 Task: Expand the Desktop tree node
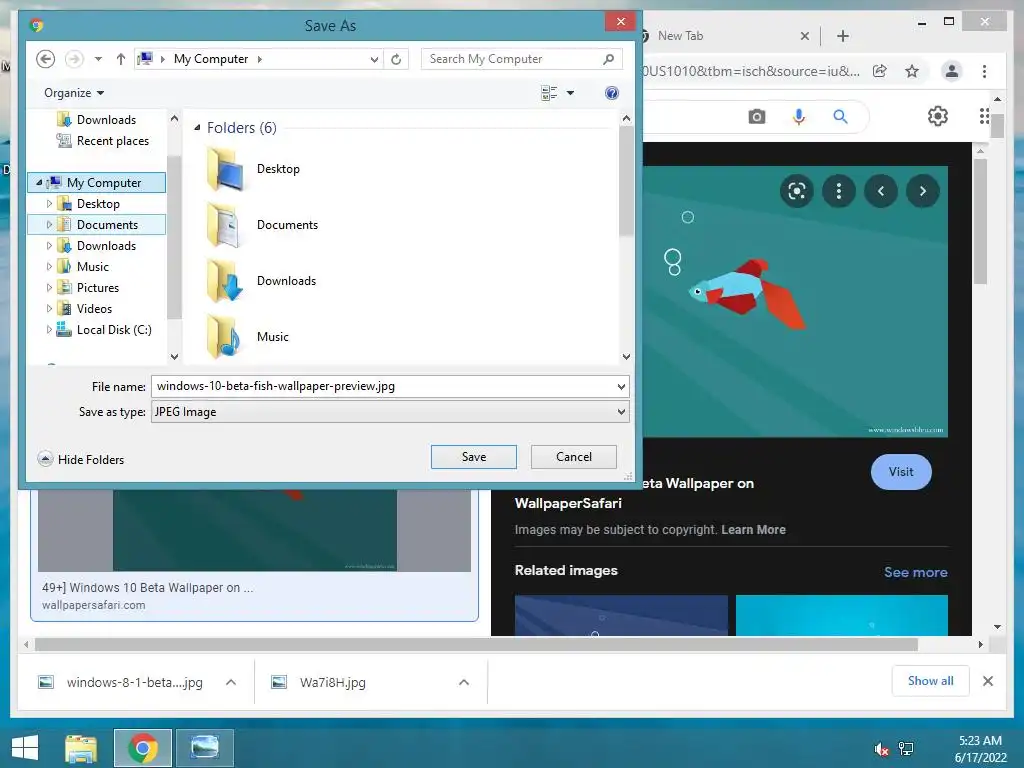[x=49, y=204]
